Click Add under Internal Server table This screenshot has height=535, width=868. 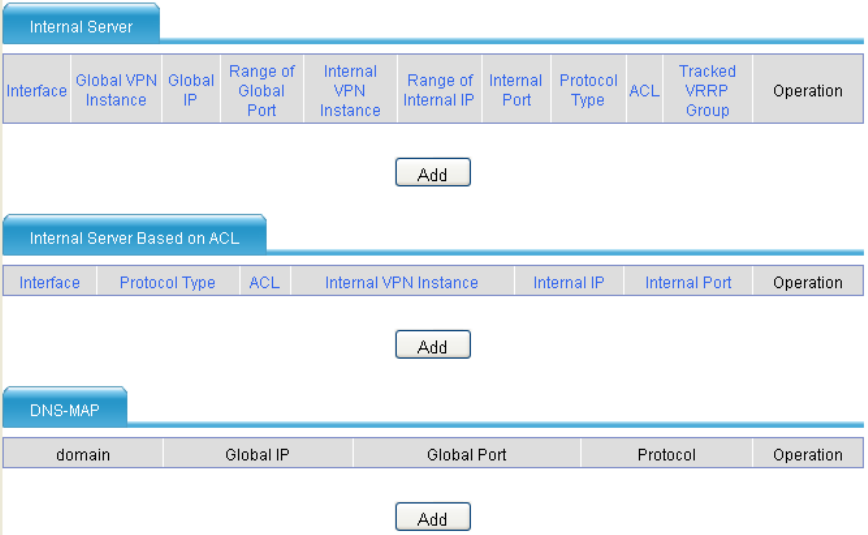tap(433, 173)
